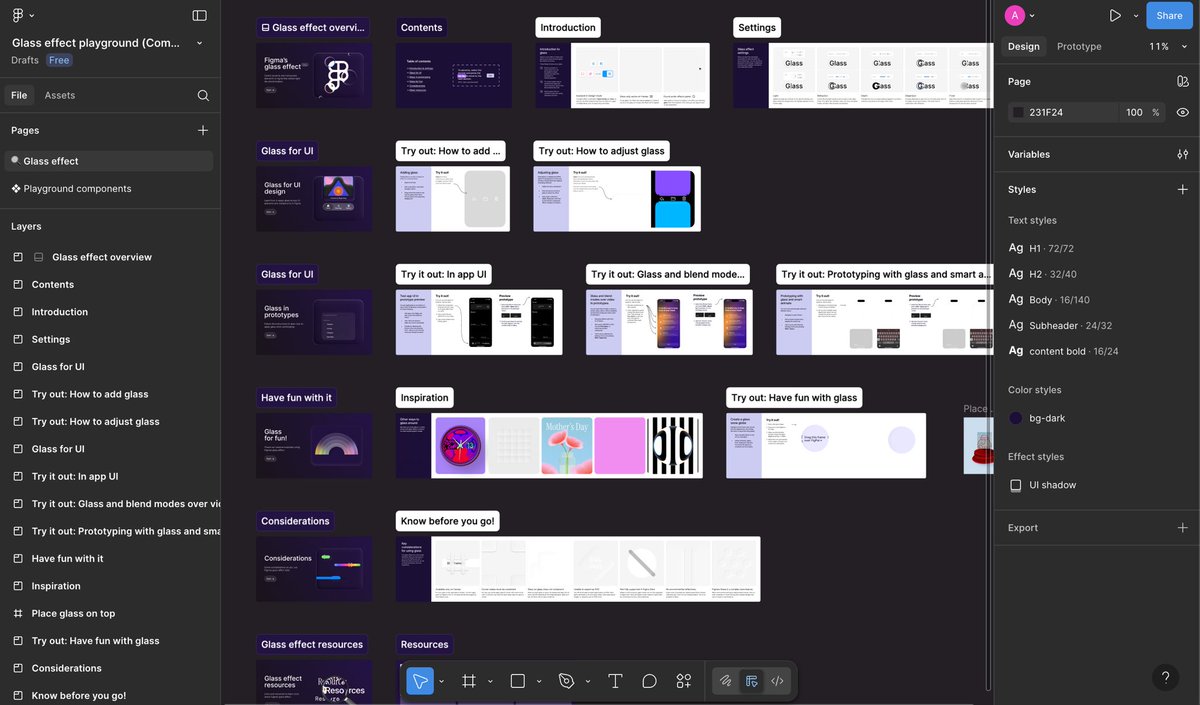
Task: Expand the Frame tool options chevron
Action: [x=490, y=681]
